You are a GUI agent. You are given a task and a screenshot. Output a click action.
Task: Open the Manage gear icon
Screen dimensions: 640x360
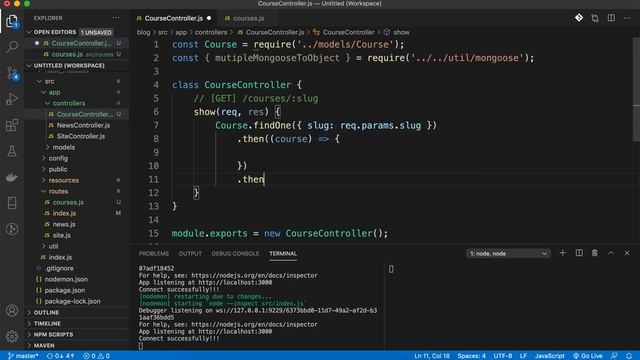click(x=12, y=336)
